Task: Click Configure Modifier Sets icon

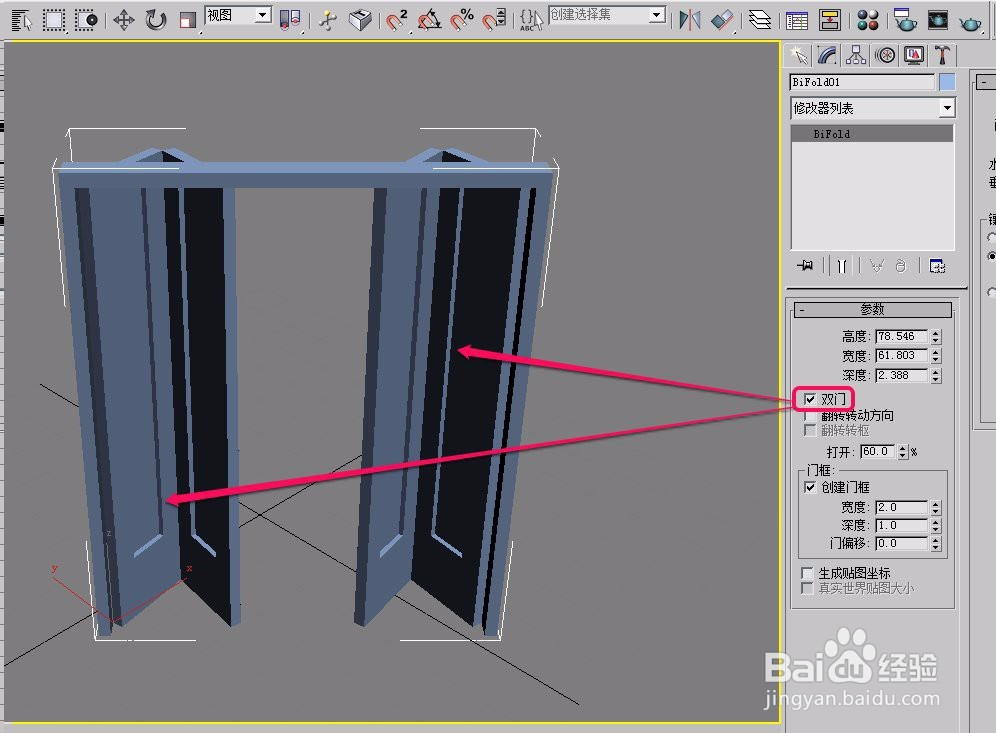Action: point(937,266)
